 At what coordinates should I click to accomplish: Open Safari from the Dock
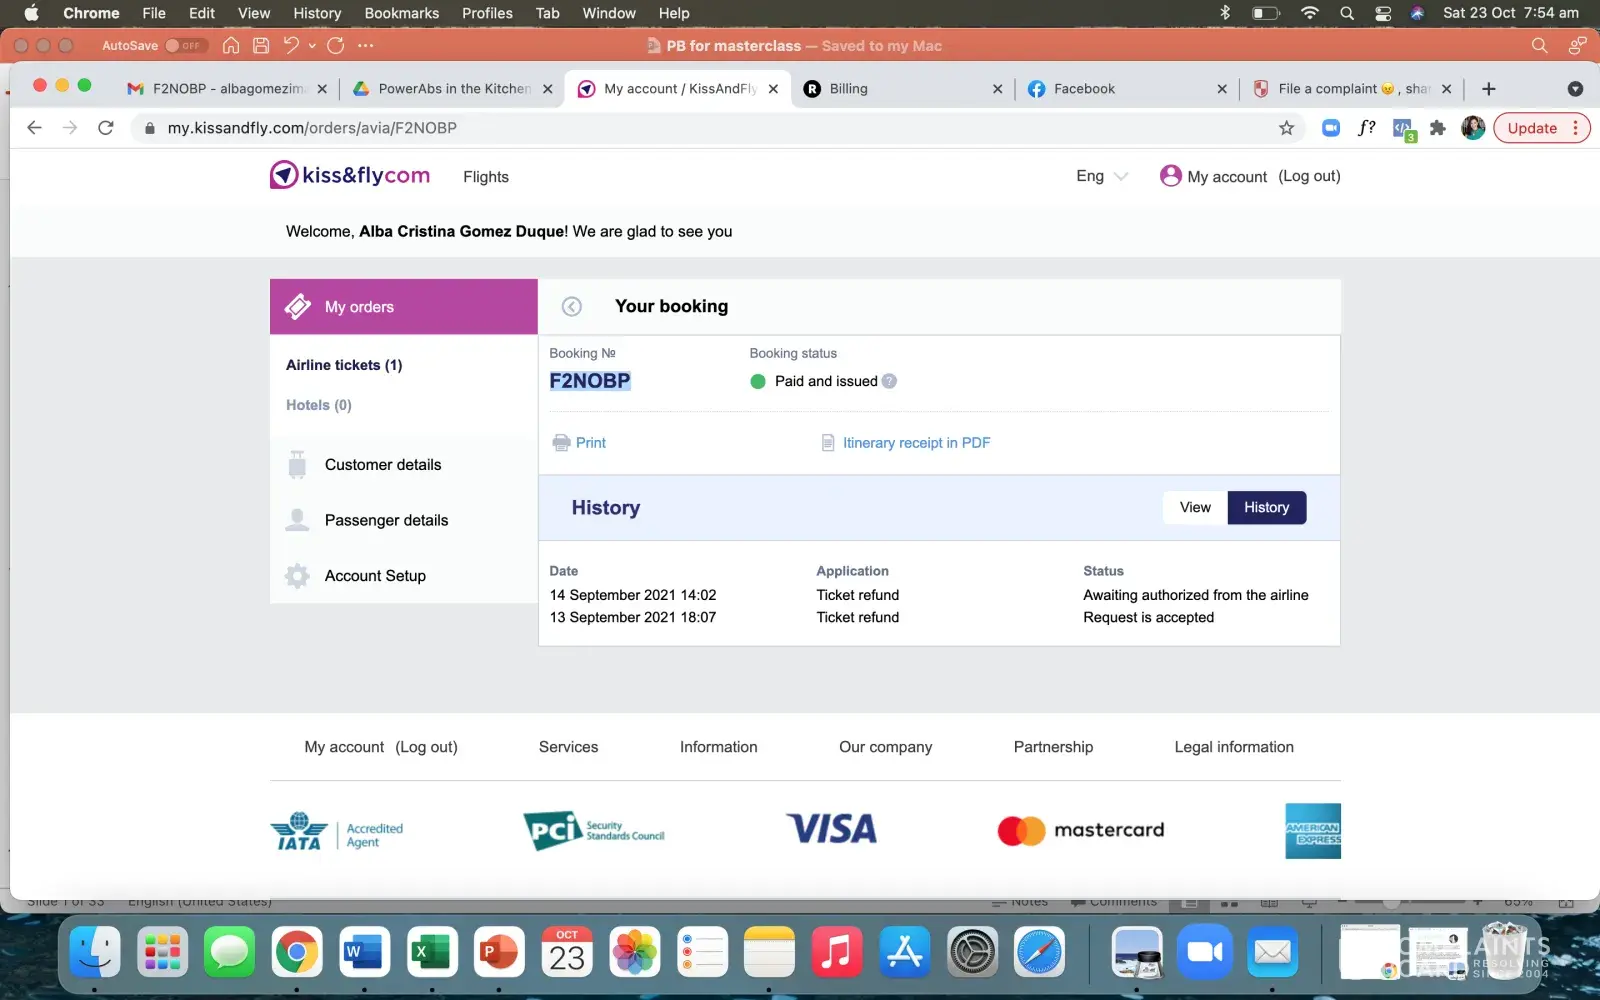tap(1039, 951)
